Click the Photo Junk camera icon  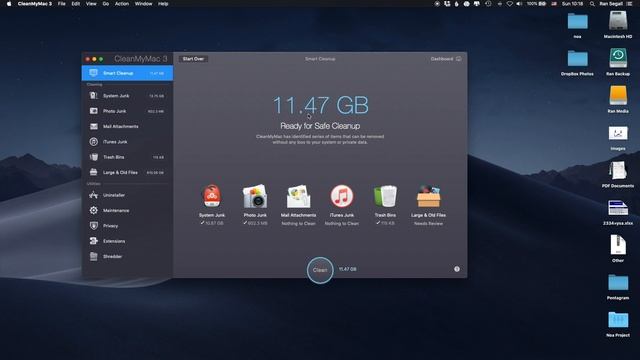pos(255,196)
